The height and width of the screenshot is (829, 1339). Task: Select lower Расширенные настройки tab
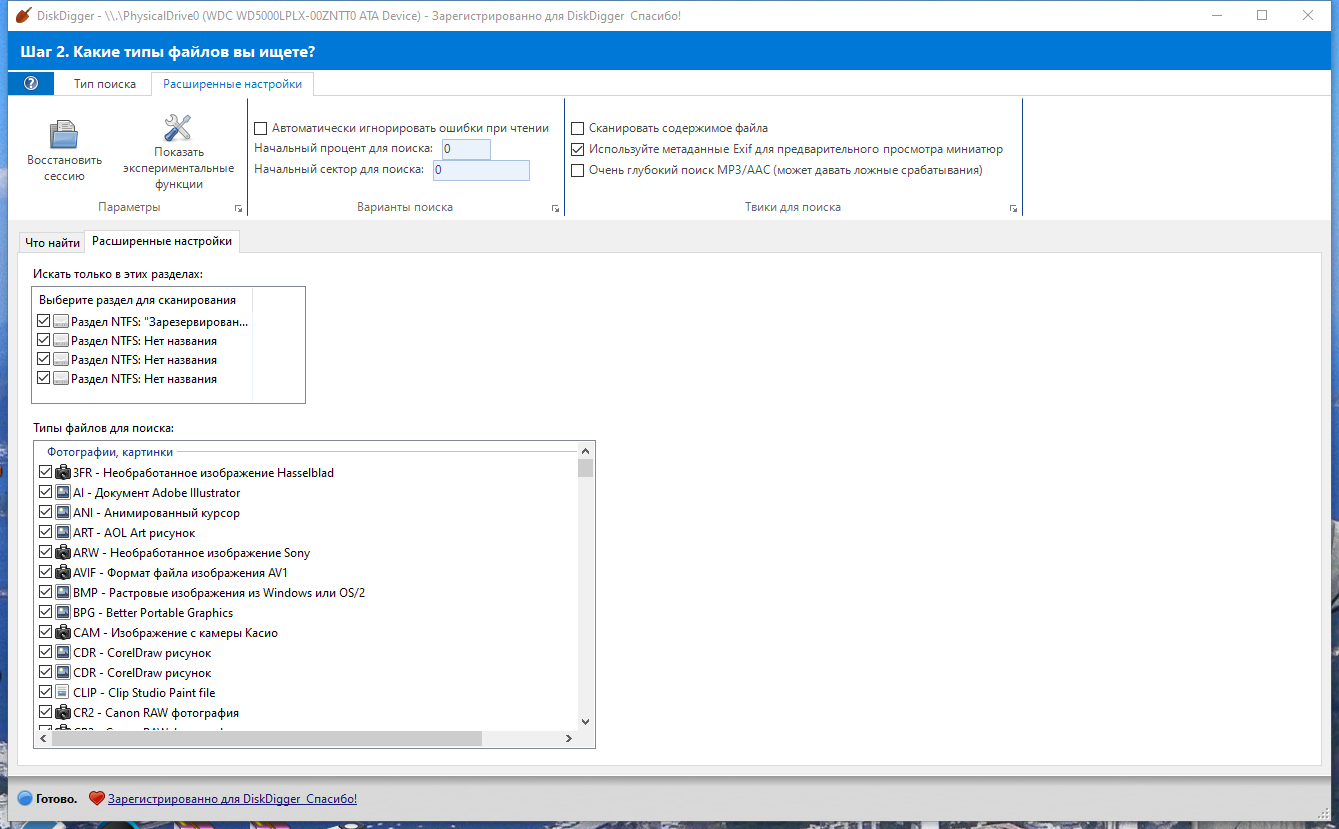coord(162,241)
